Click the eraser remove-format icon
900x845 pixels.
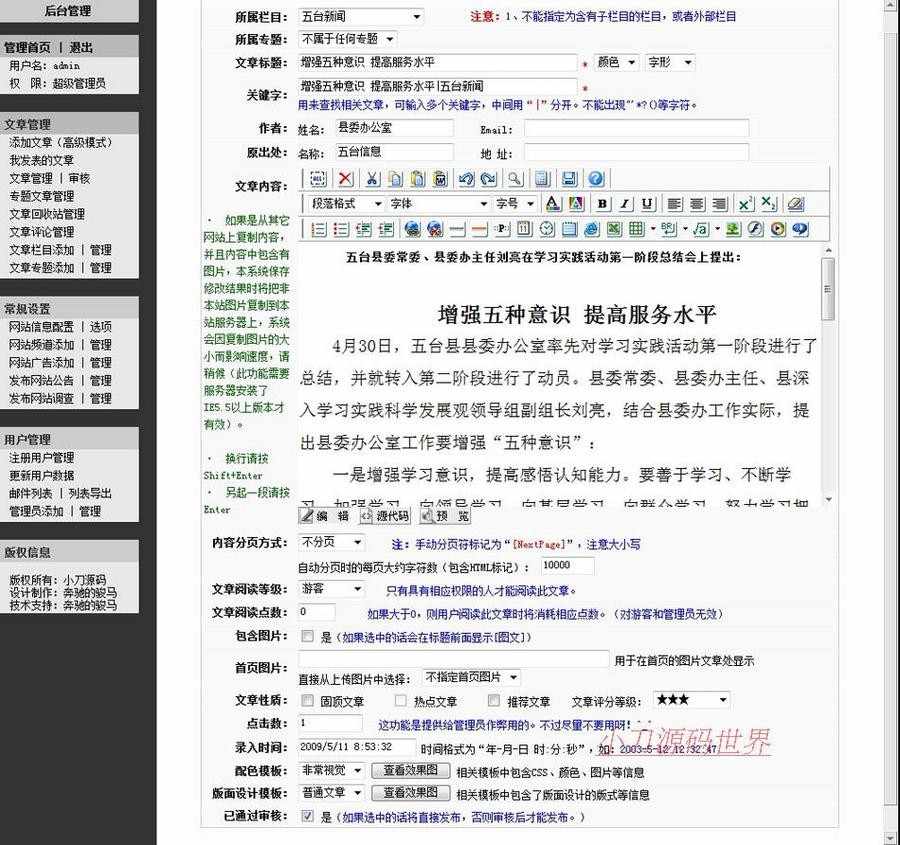(796, 204)
